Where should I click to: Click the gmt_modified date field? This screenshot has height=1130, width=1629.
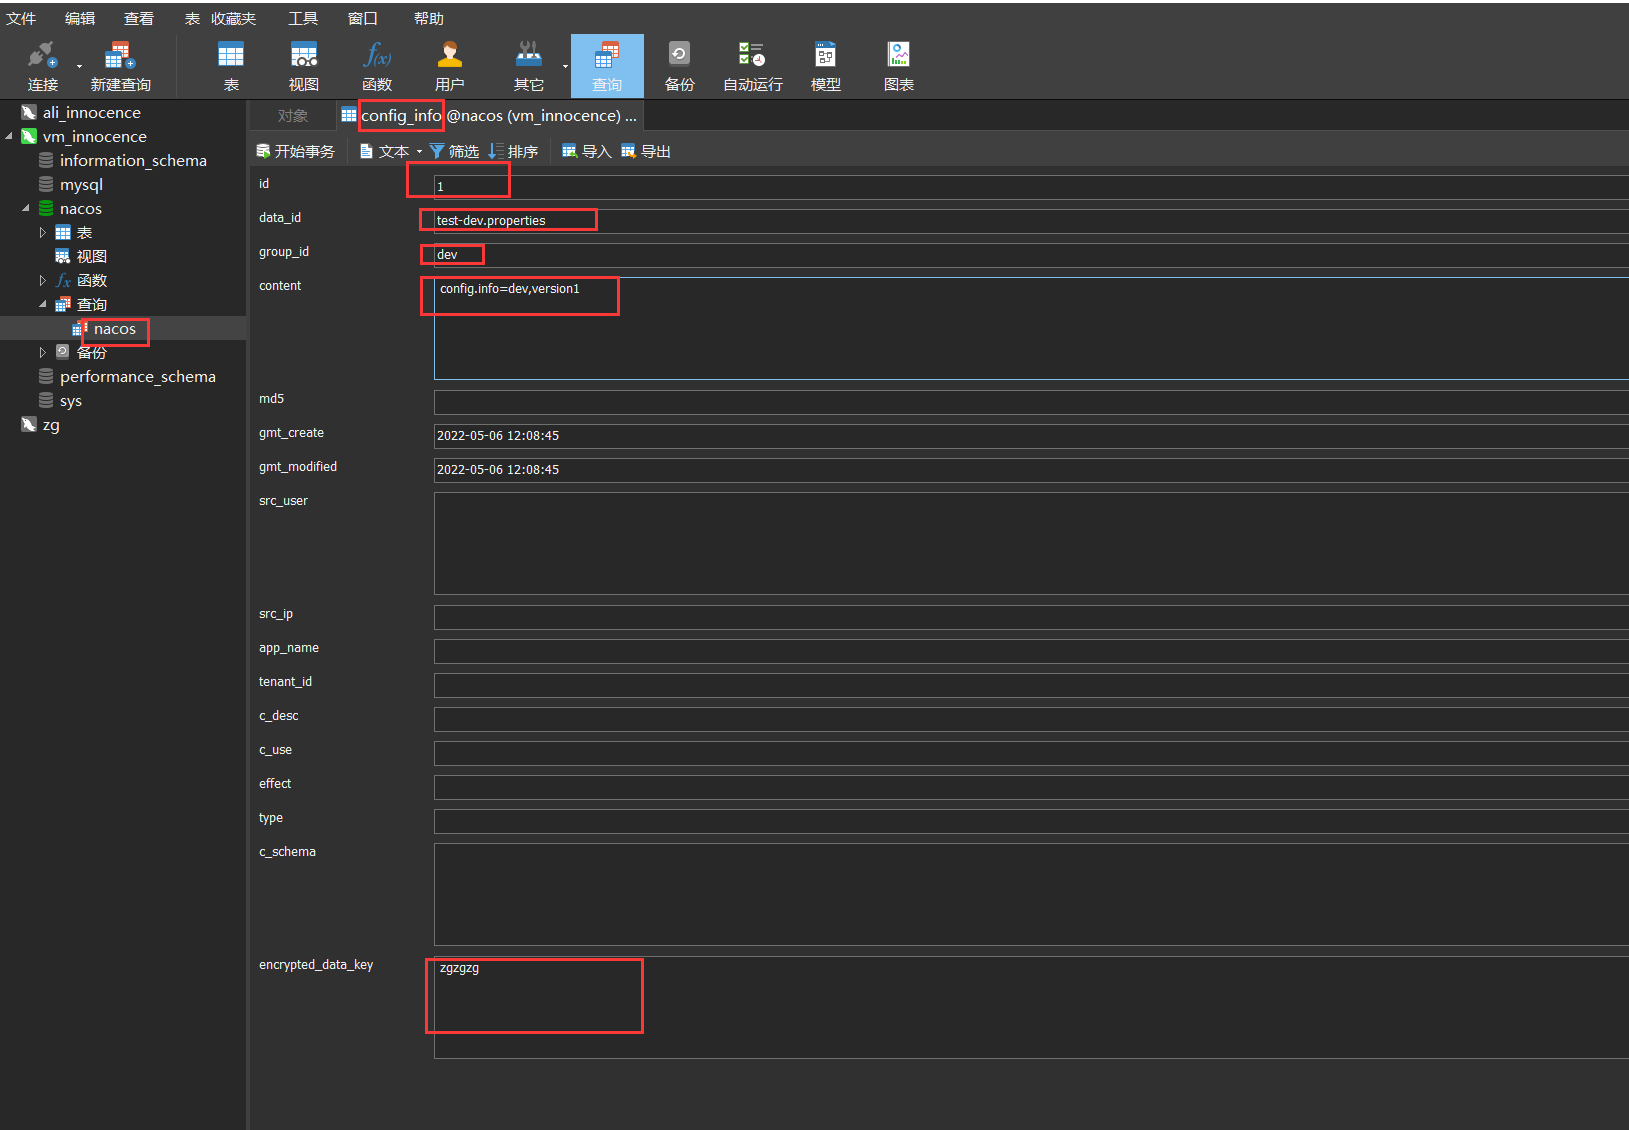click(x=1031, y=470)
